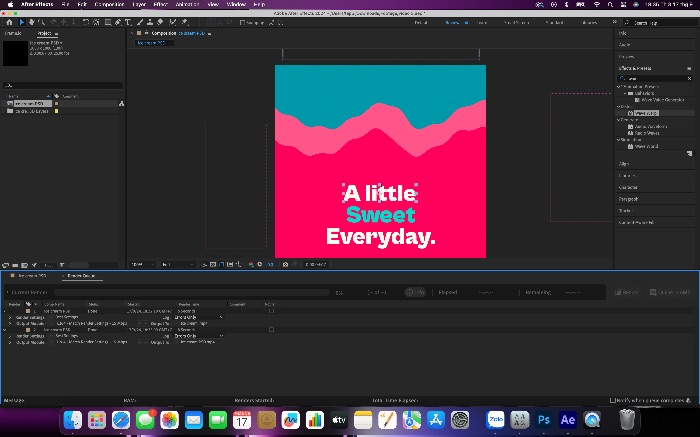The width and height of the screenshot is (700, 437).
Task: Toggle the Snapping checkbox in the toolbar
Action: coord(242,22)
